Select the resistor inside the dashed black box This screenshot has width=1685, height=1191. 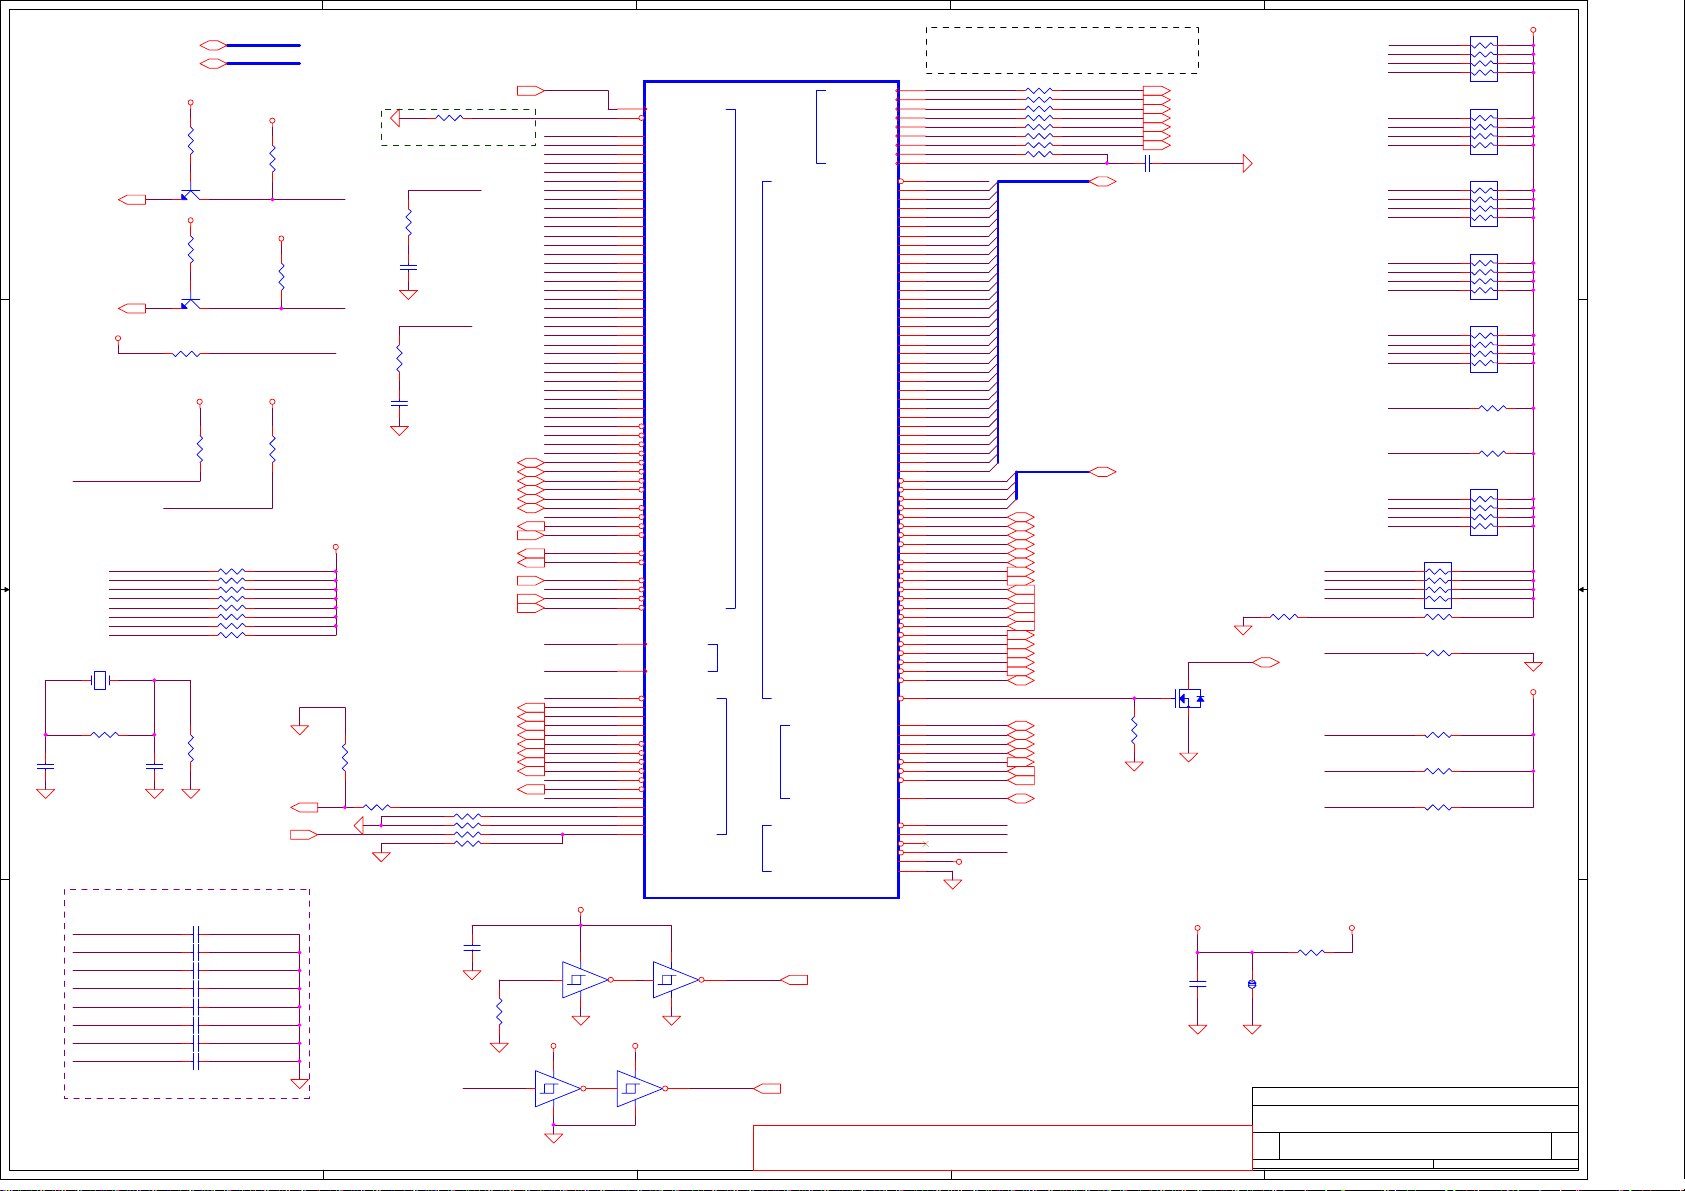tap(450, 118)
